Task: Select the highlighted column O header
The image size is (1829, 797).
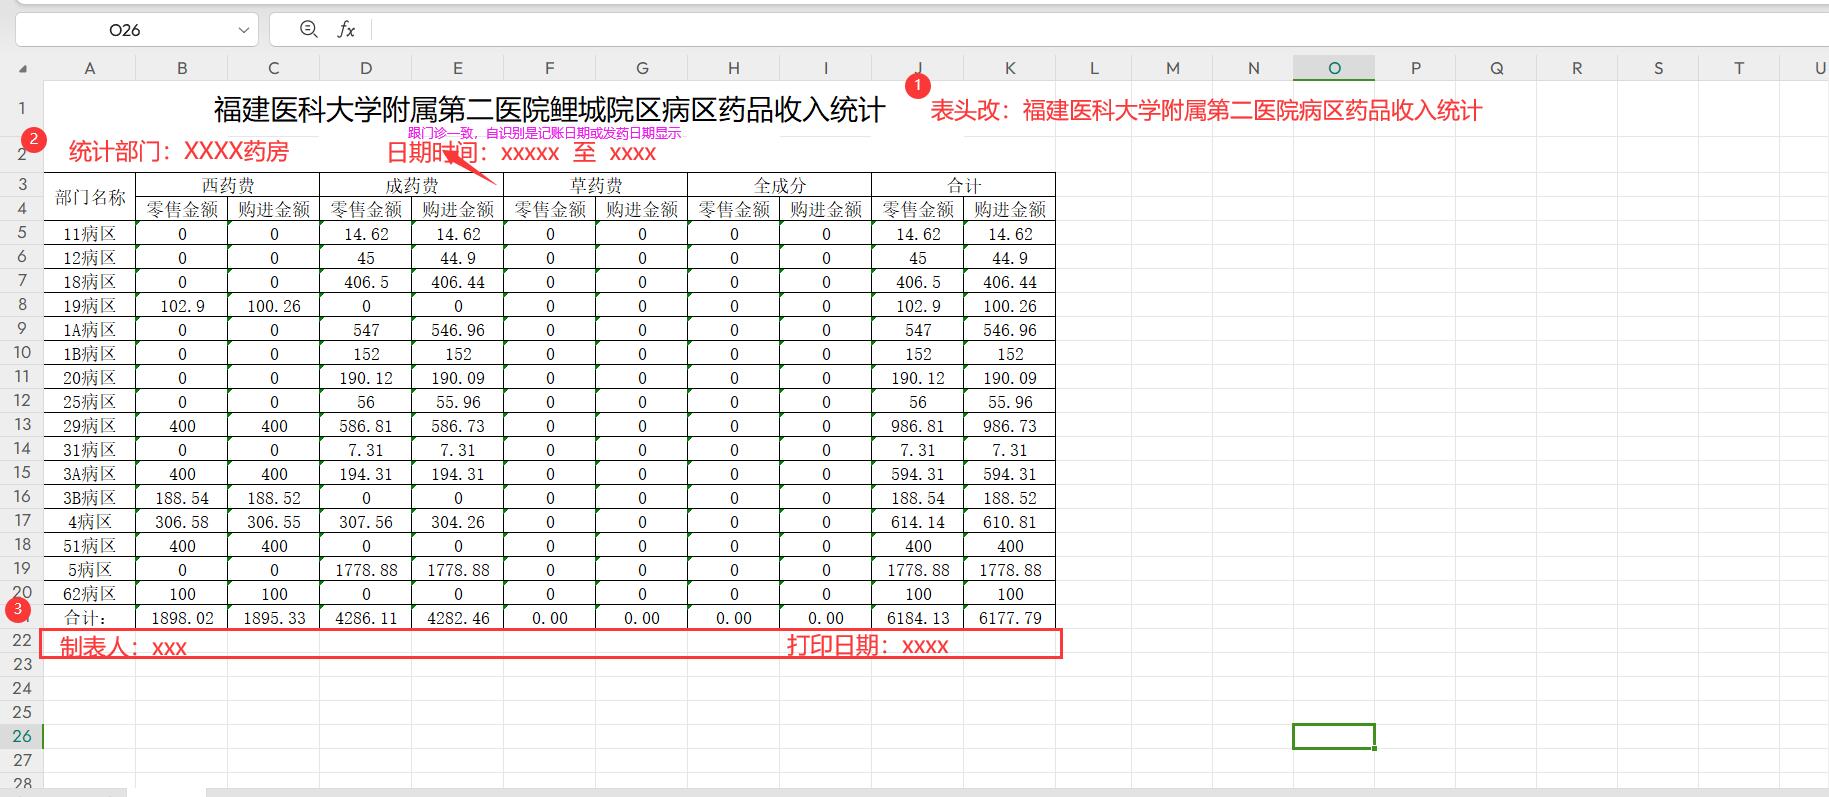Action: (x=1334, y=68)
